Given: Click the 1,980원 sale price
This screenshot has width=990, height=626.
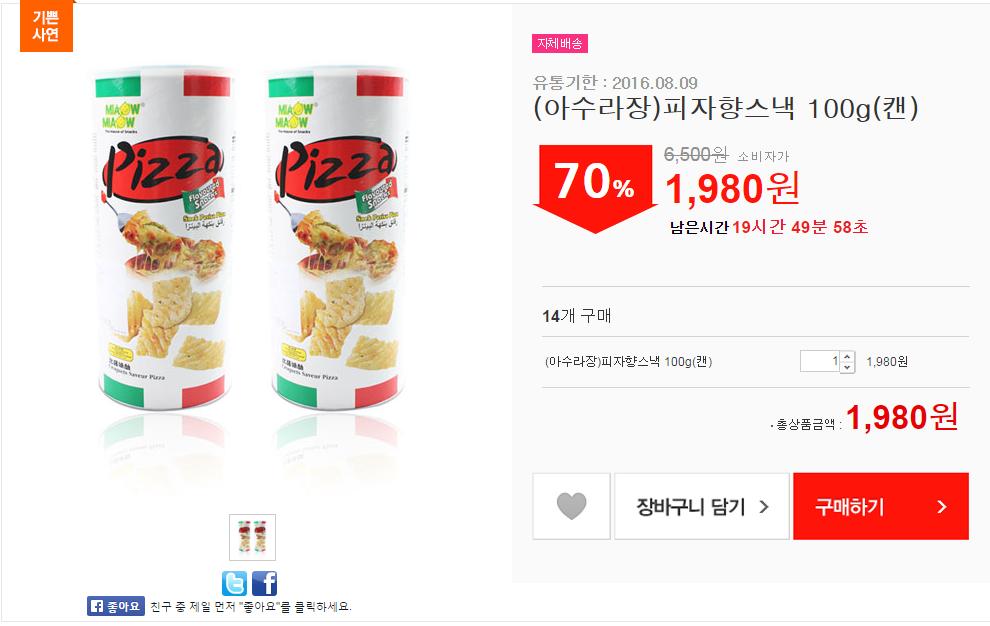Looking at the screenshot, I should click(x=732, y=189).
